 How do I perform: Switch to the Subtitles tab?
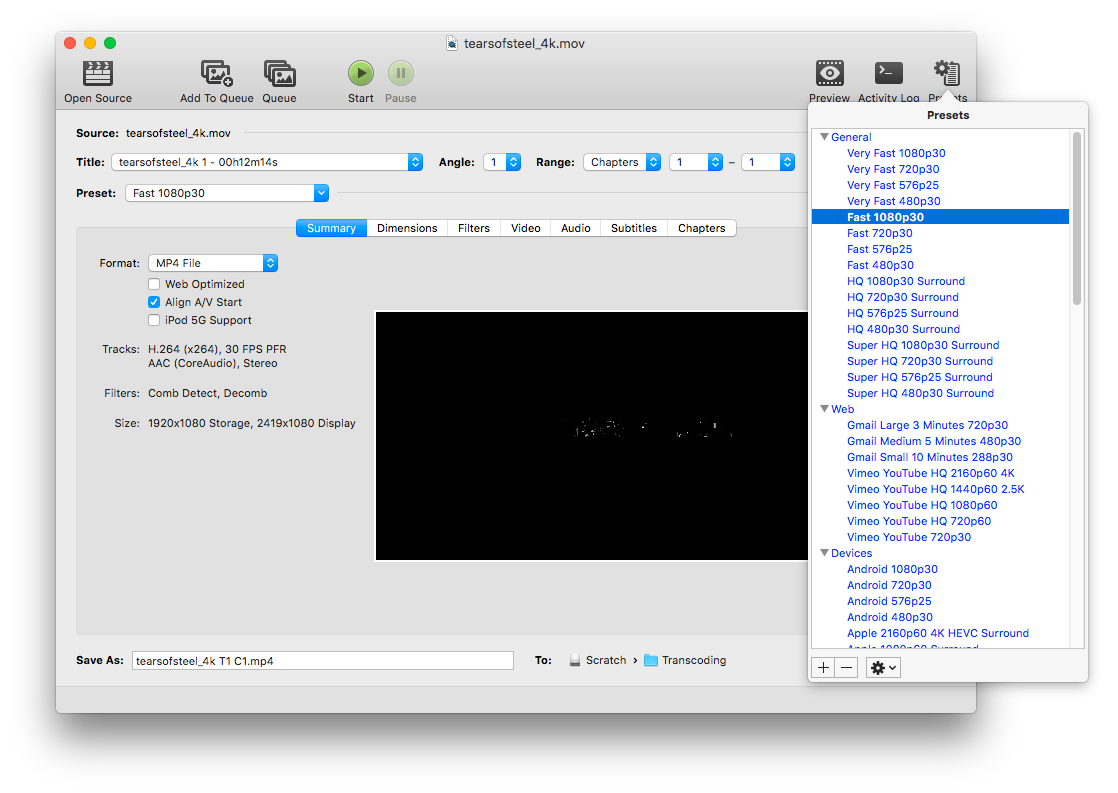(634, 228)
